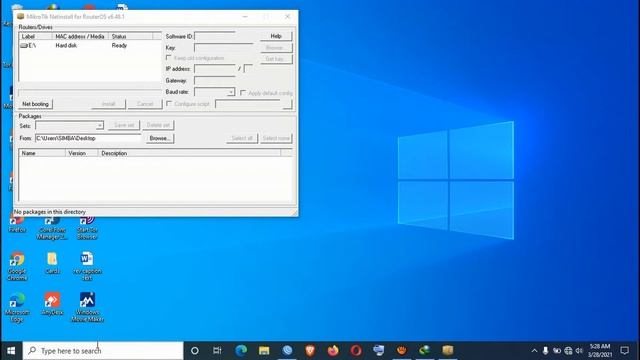Click the Gateway field
The width and height of the screenshot is (640, 360).
pos(215,81)
